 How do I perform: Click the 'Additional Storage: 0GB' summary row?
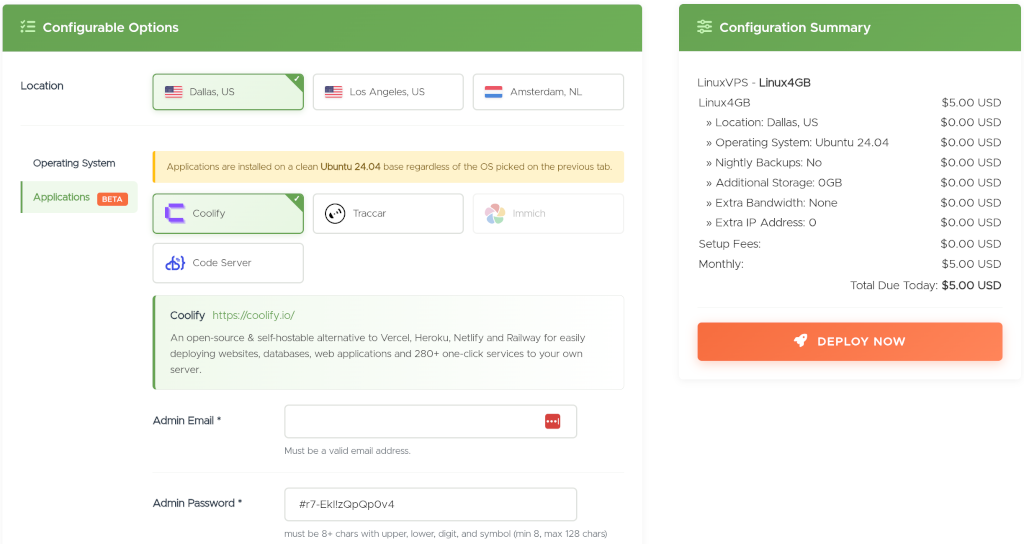(x=850, y=183)
